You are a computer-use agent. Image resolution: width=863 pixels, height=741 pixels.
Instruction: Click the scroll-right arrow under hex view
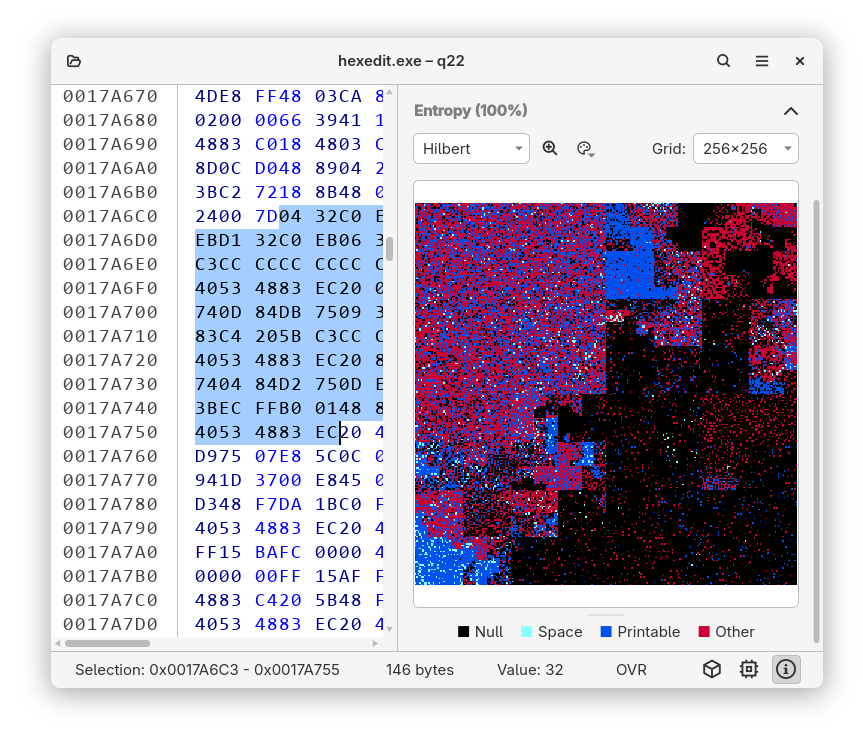(x=375, y=644)
